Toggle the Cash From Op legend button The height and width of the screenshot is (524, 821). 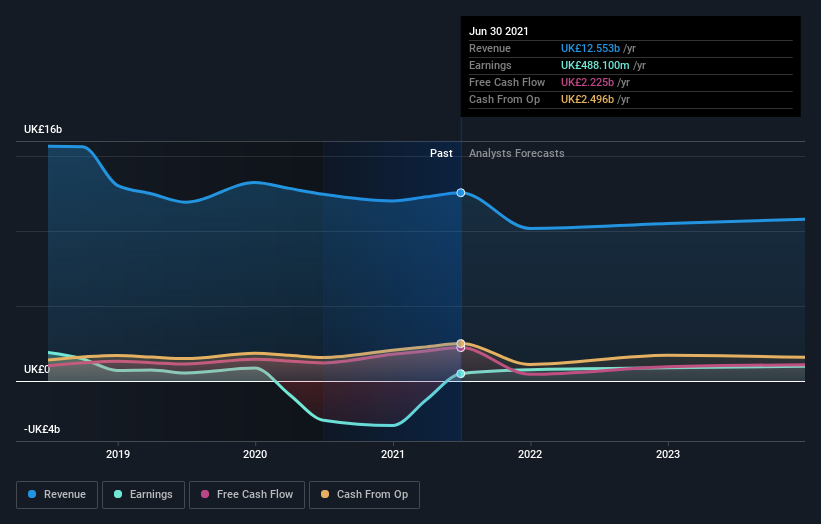tap(364, 495)
